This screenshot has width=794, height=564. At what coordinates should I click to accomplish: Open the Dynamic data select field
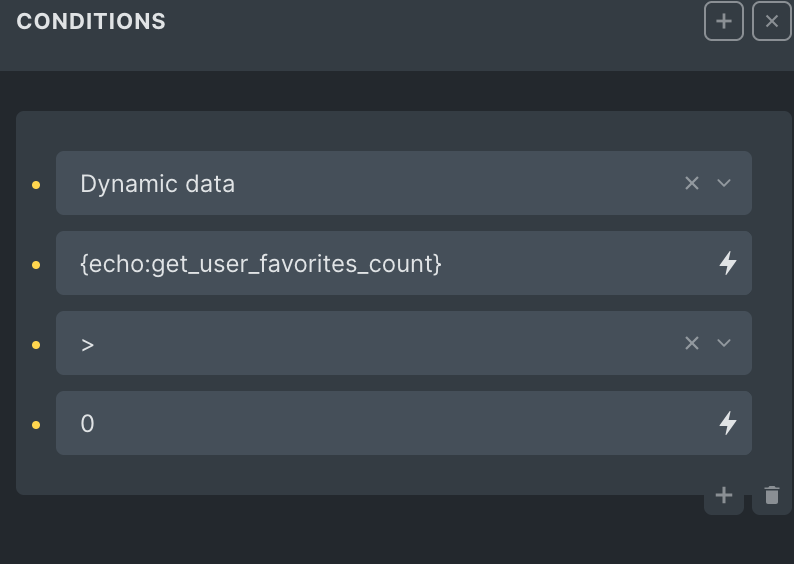(x=404, y=183)
